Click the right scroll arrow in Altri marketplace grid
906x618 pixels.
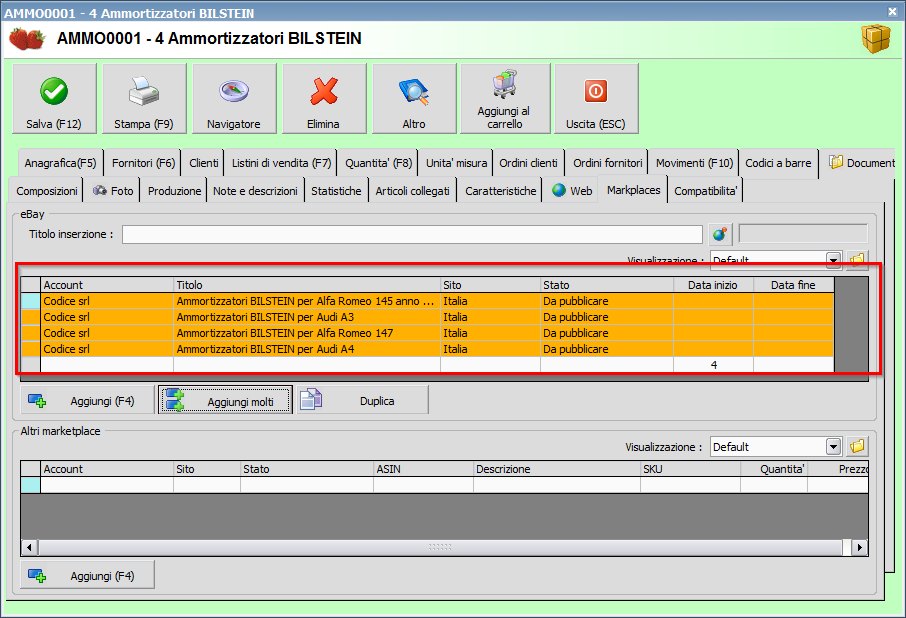tap(860, 547)
